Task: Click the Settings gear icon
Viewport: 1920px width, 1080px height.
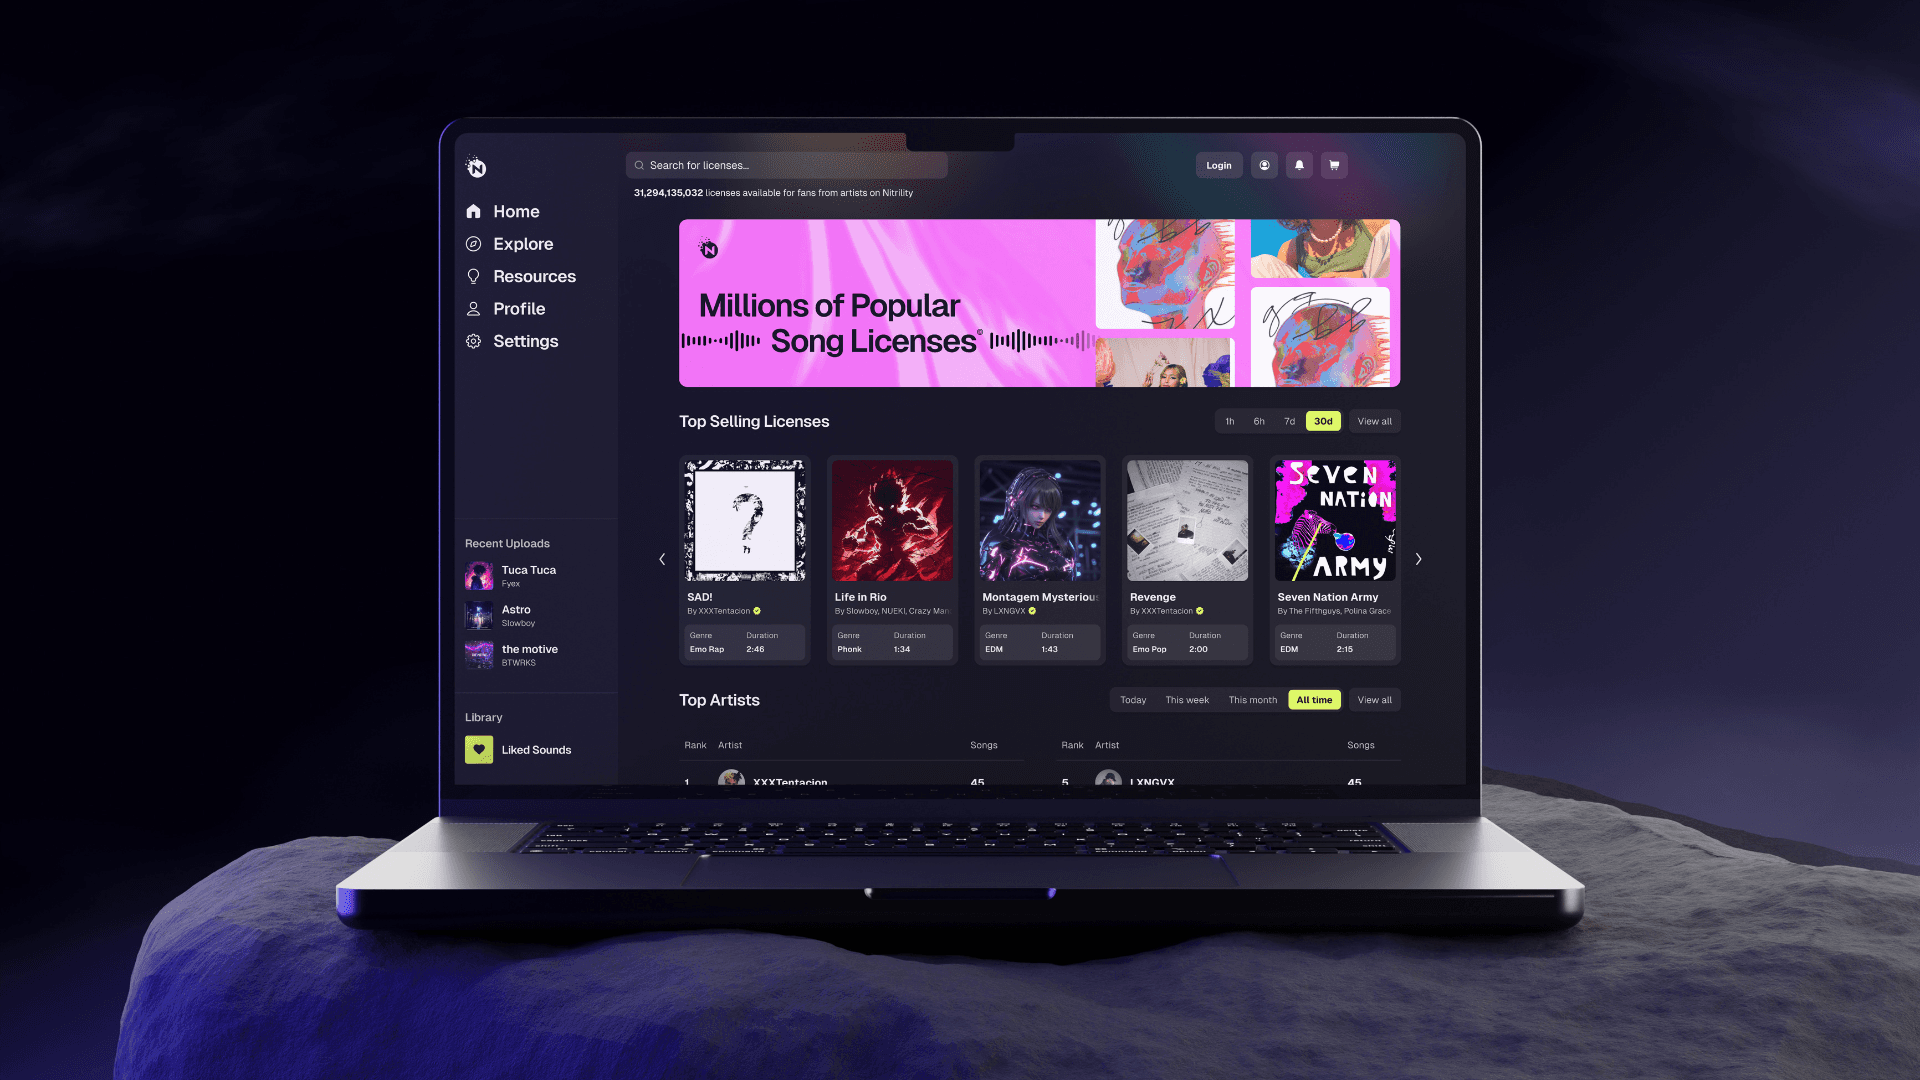Action: point(473,340)
